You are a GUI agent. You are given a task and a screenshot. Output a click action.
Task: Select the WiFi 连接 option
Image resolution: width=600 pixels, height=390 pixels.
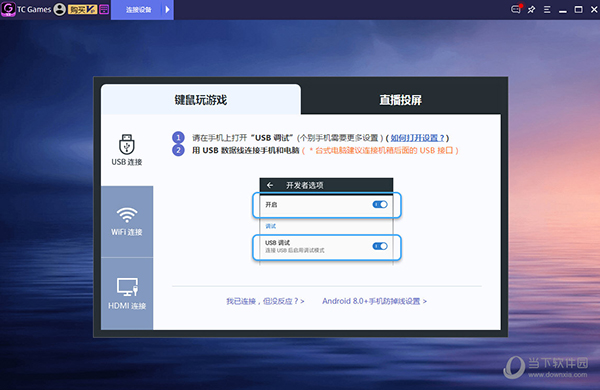tap(127, 221)
